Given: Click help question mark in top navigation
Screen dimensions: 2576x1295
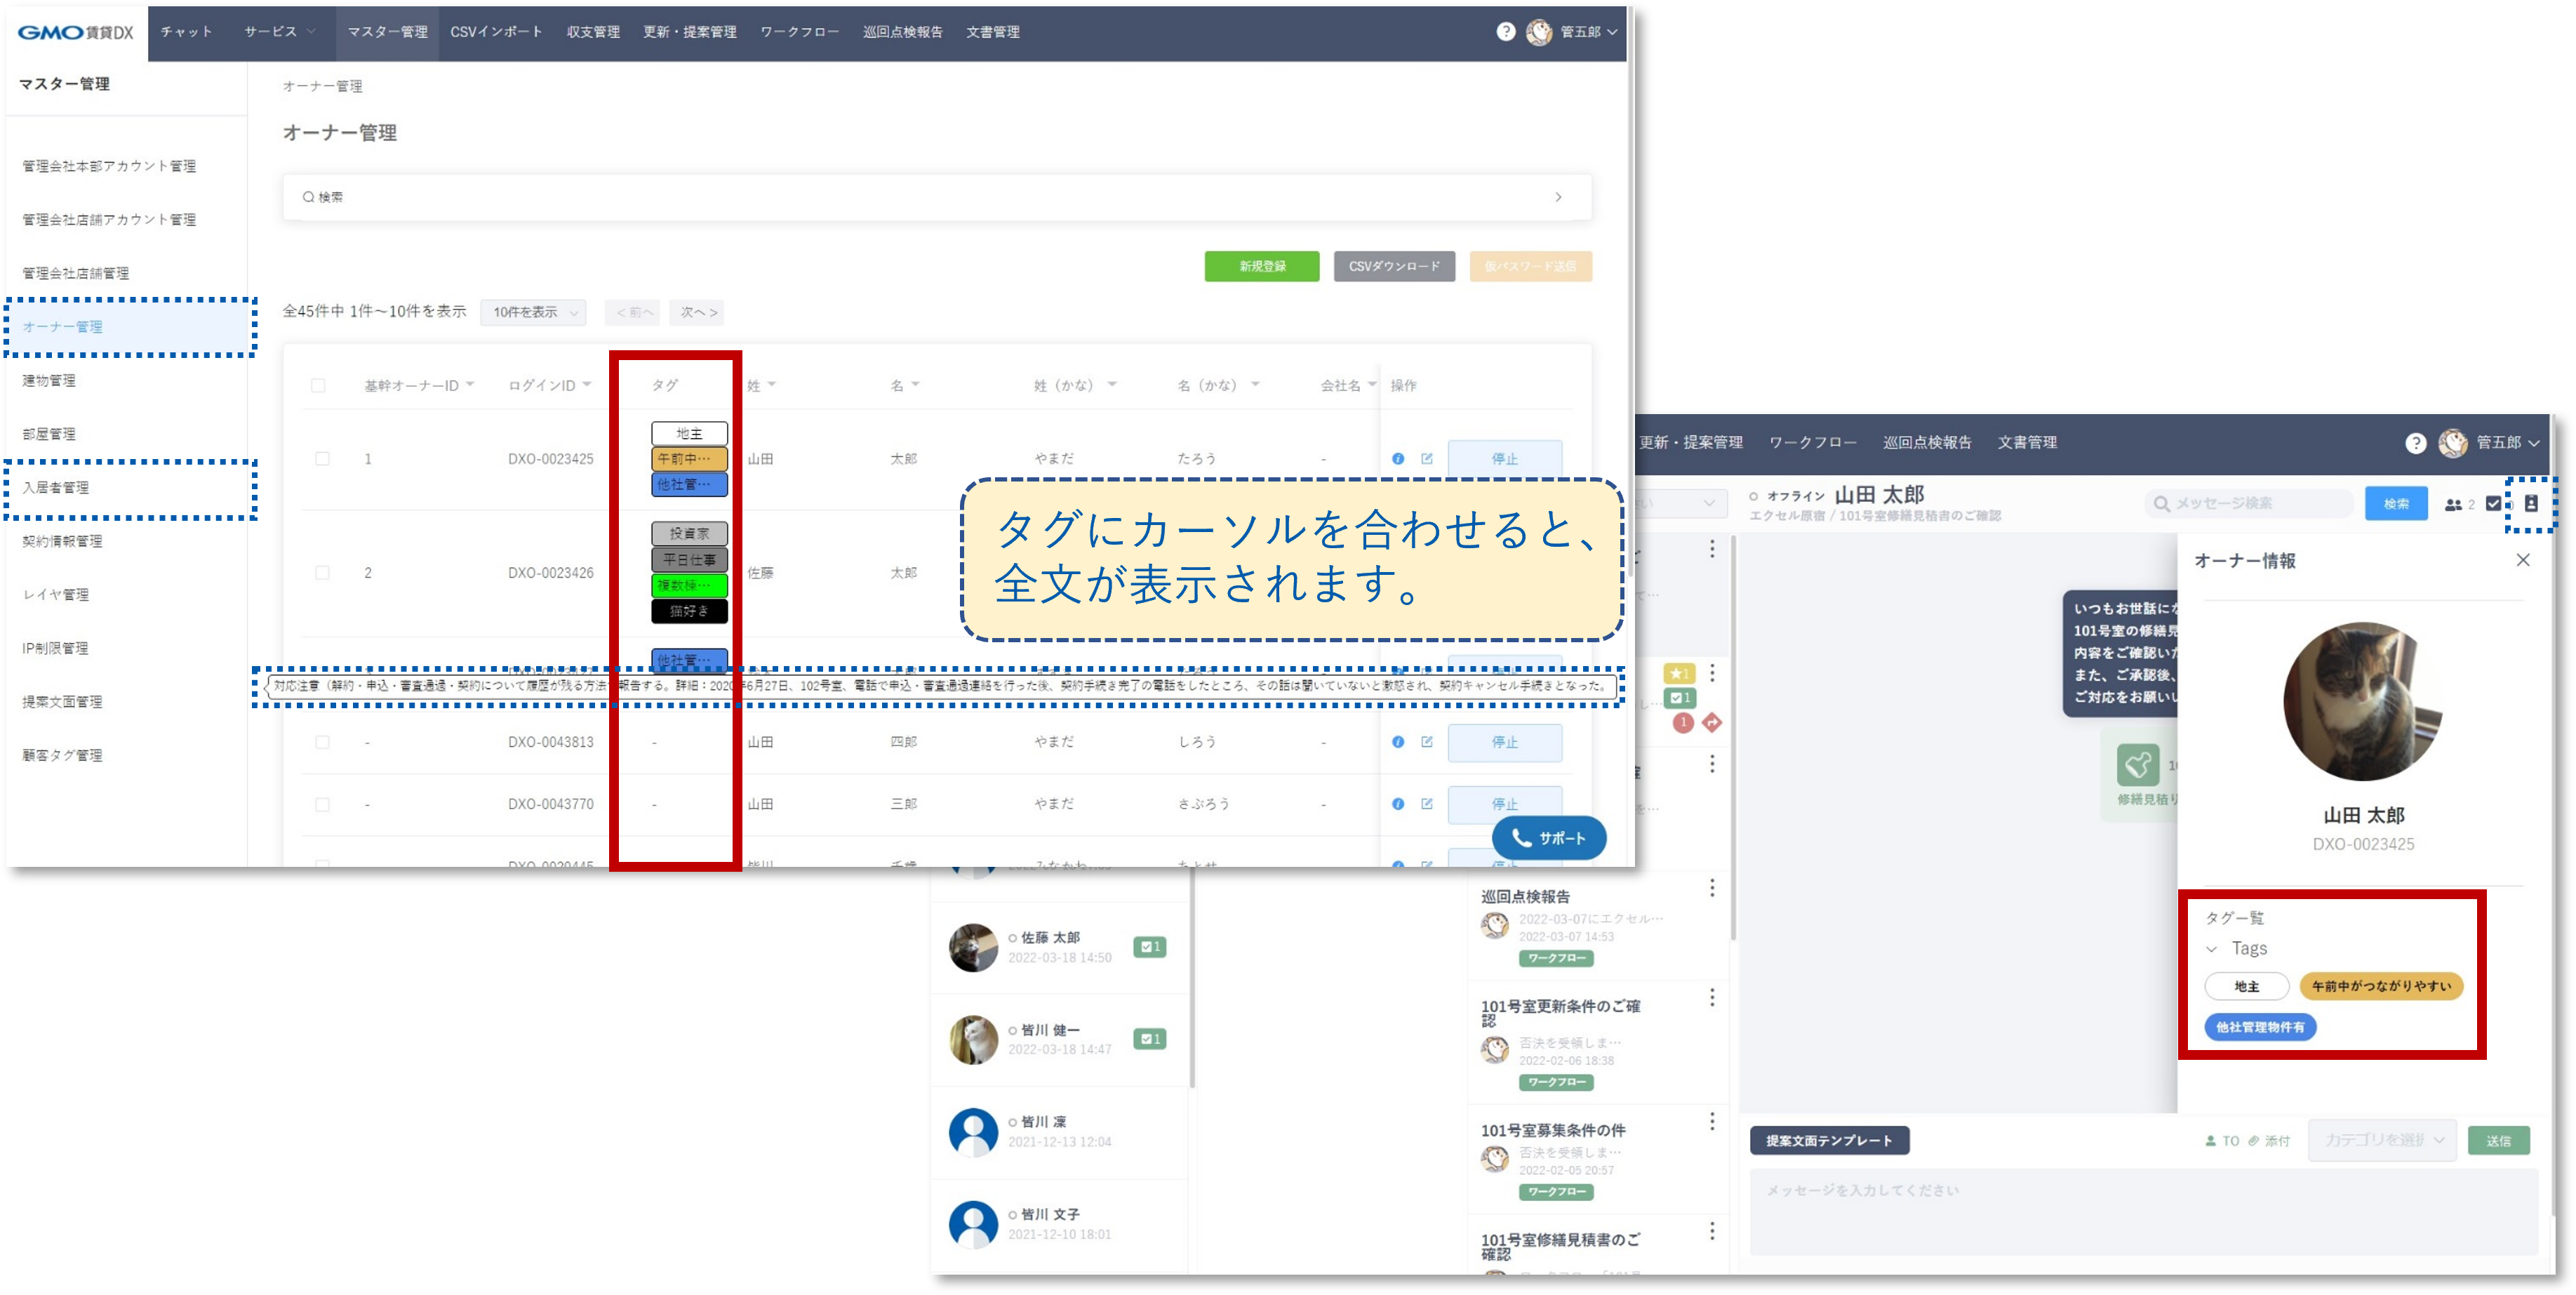Looking at the screenshot, I should 1505,32.
